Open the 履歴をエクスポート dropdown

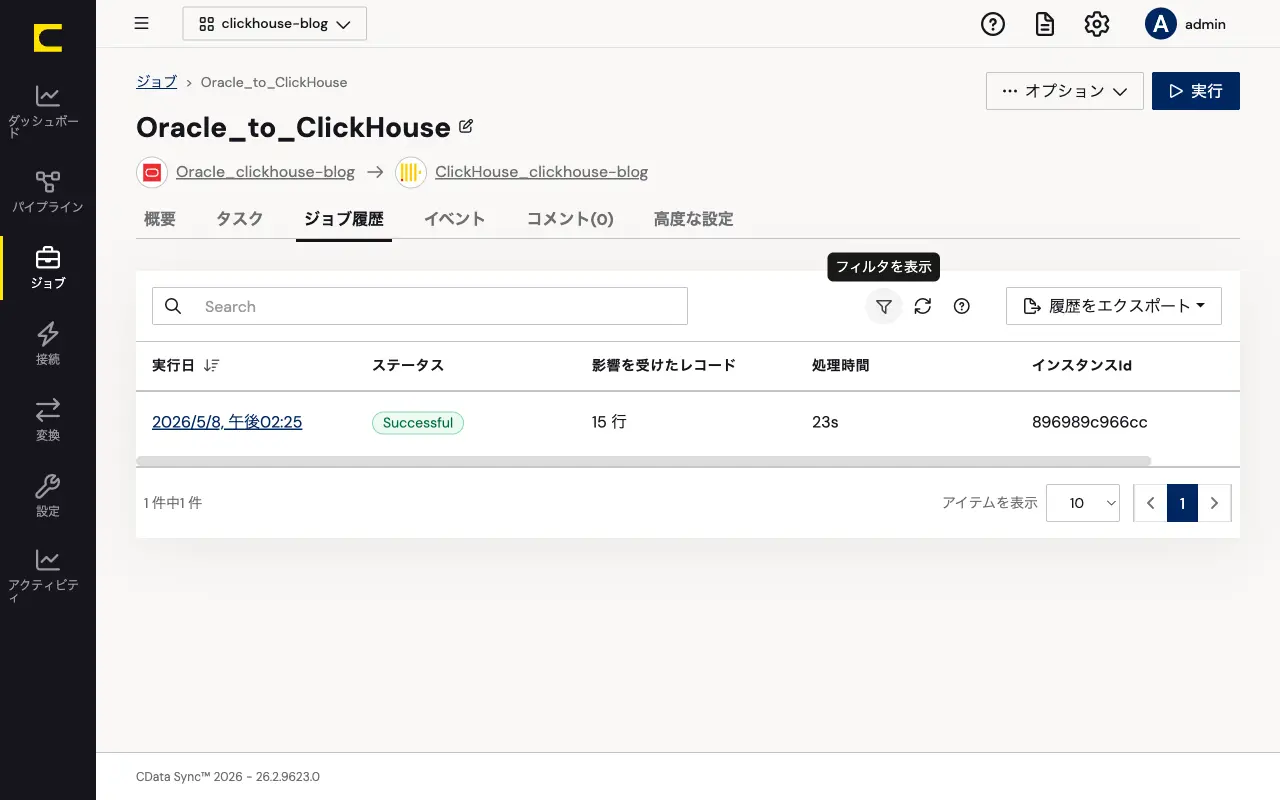1114,306
